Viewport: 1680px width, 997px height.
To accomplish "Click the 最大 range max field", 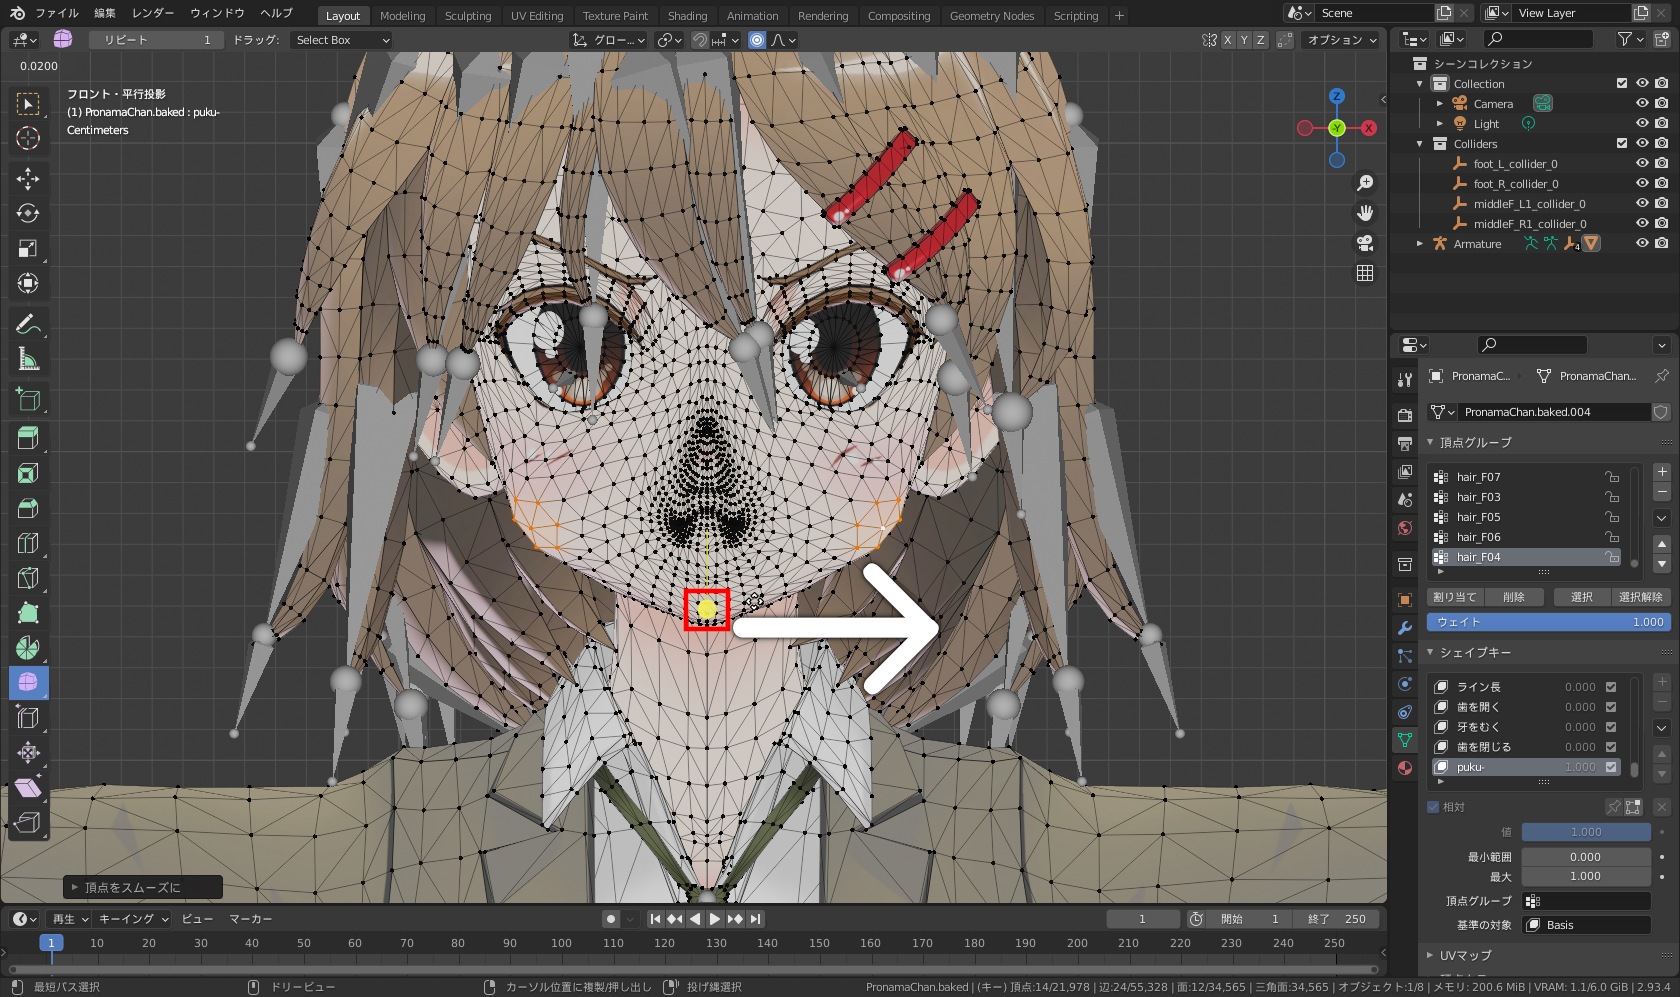I will [x=1586, y=876].
